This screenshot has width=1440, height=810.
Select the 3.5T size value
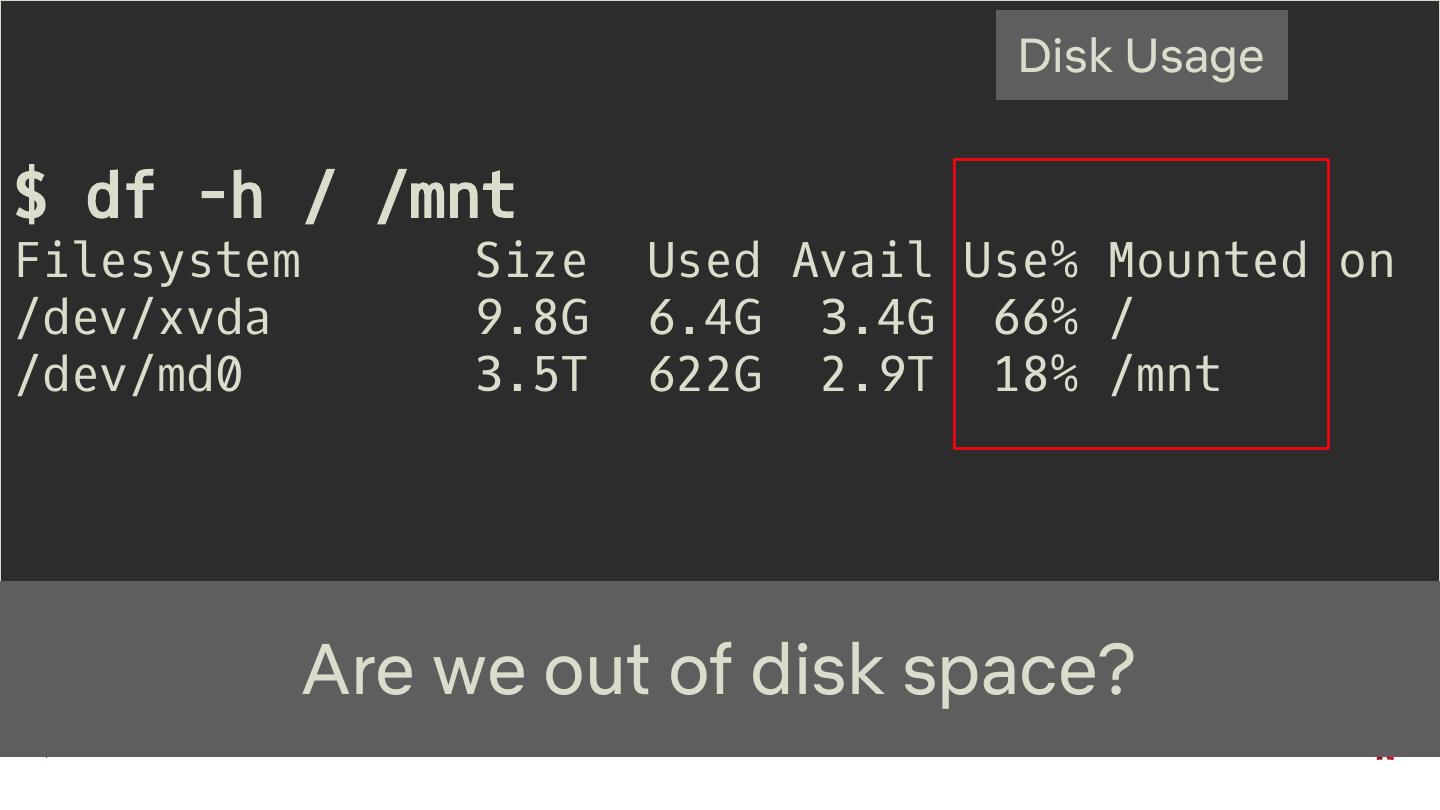point(532,376)
